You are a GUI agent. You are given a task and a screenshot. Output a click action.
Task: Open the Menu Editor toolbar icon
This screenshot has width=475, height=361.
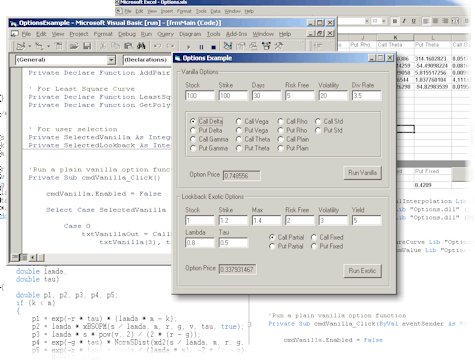59,46
